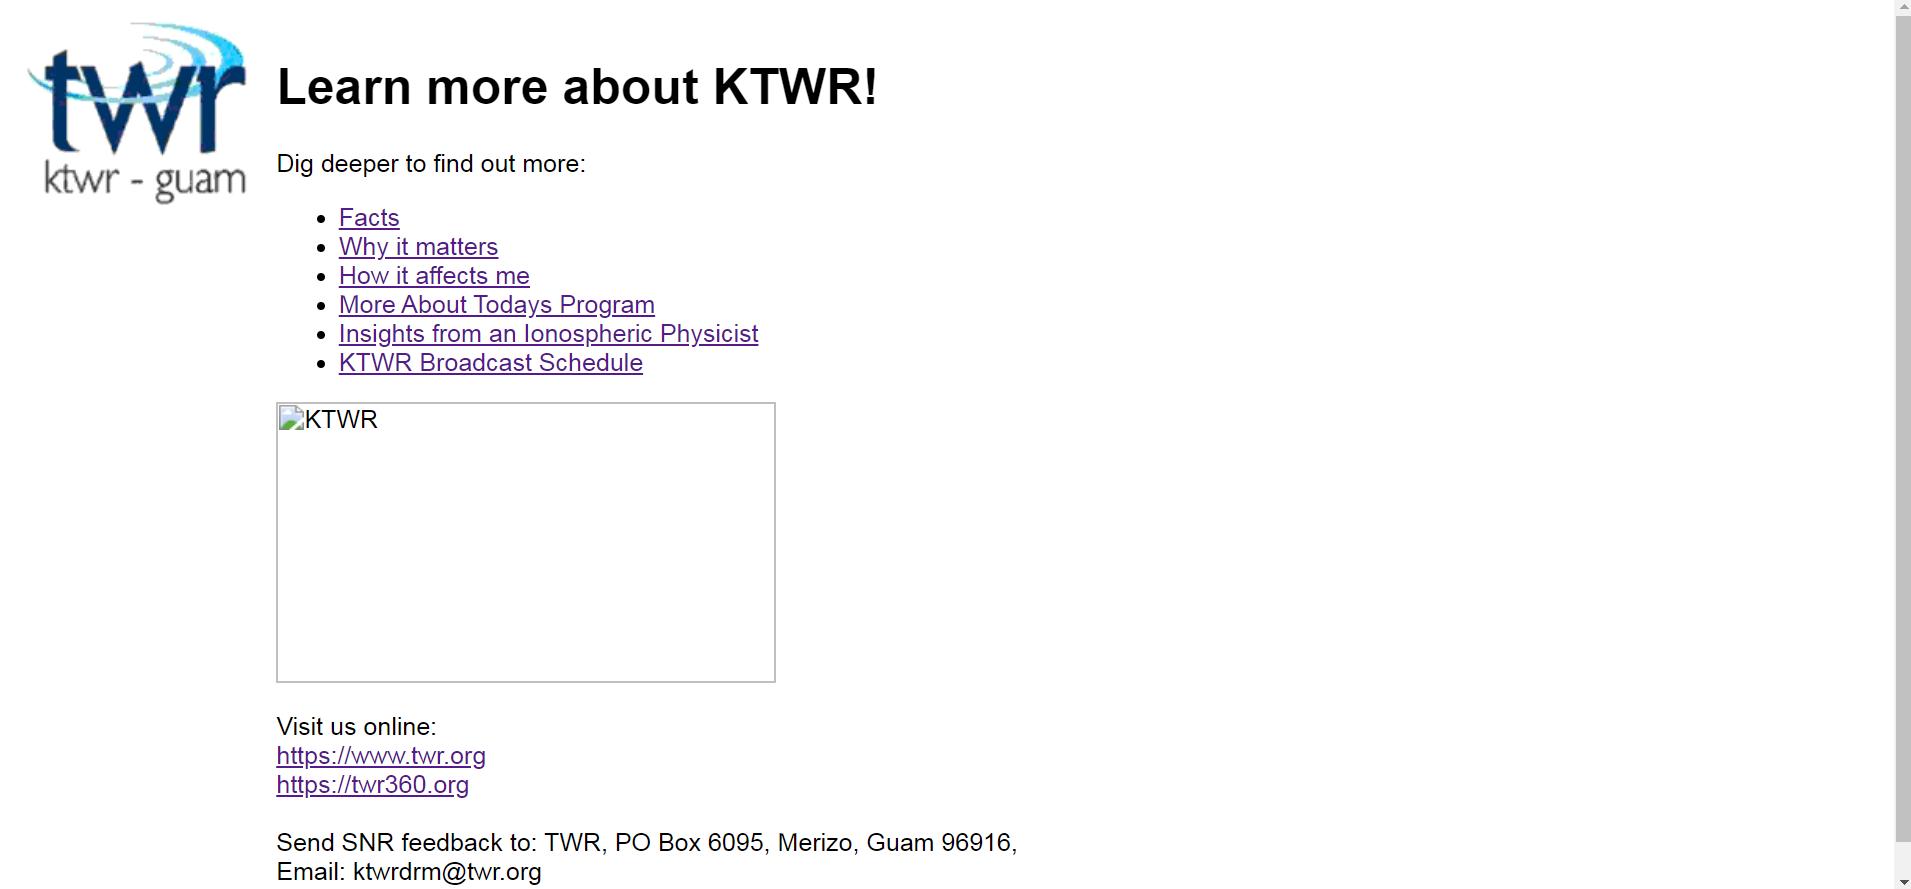This screenshot has height=889, width=1911.
Task: Open the Facts link
Action: [369, 218]
